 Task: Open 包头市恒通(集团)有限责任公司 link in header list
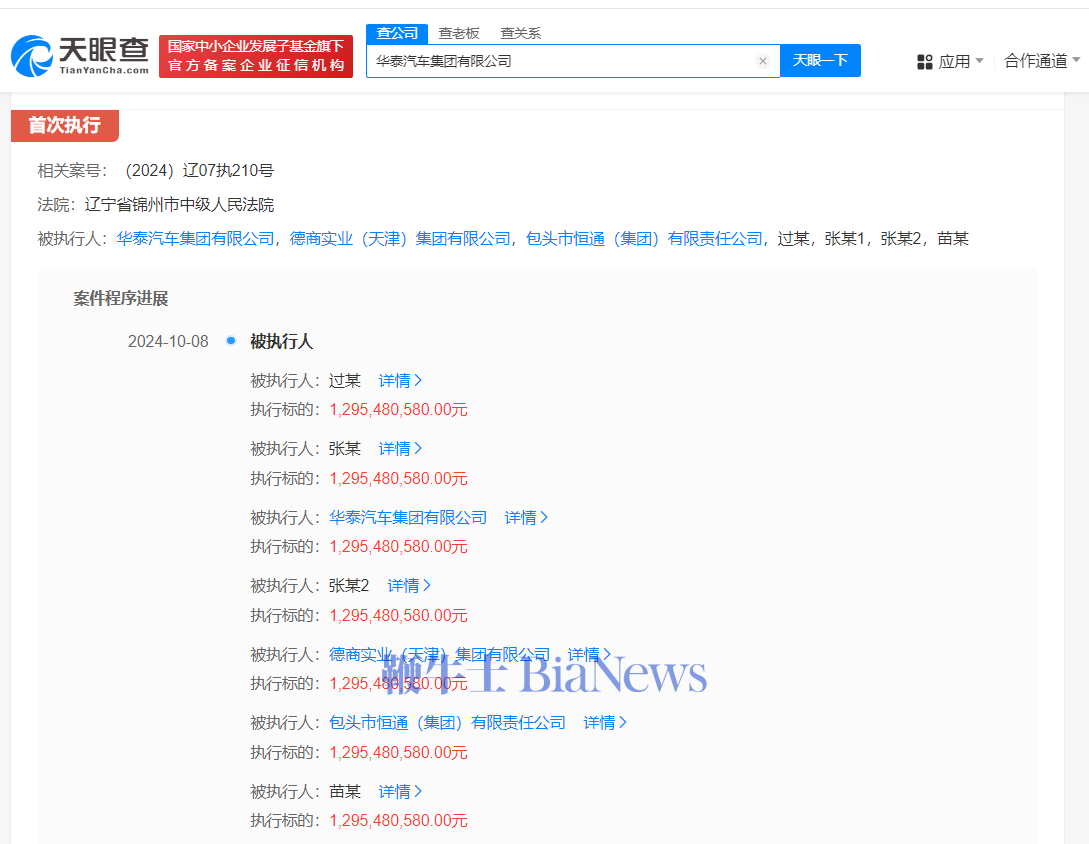(x=644, y=239)
